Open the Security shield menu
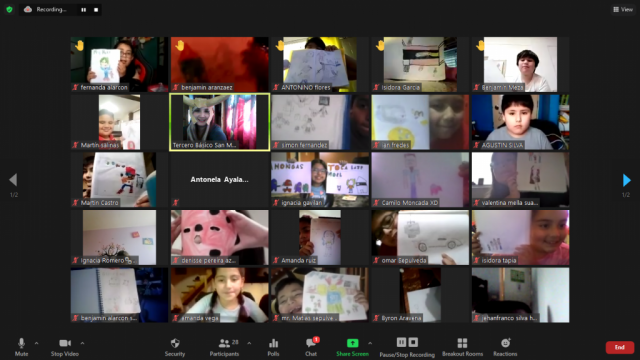Screen dimensions: 640x360 coord(175,347)
